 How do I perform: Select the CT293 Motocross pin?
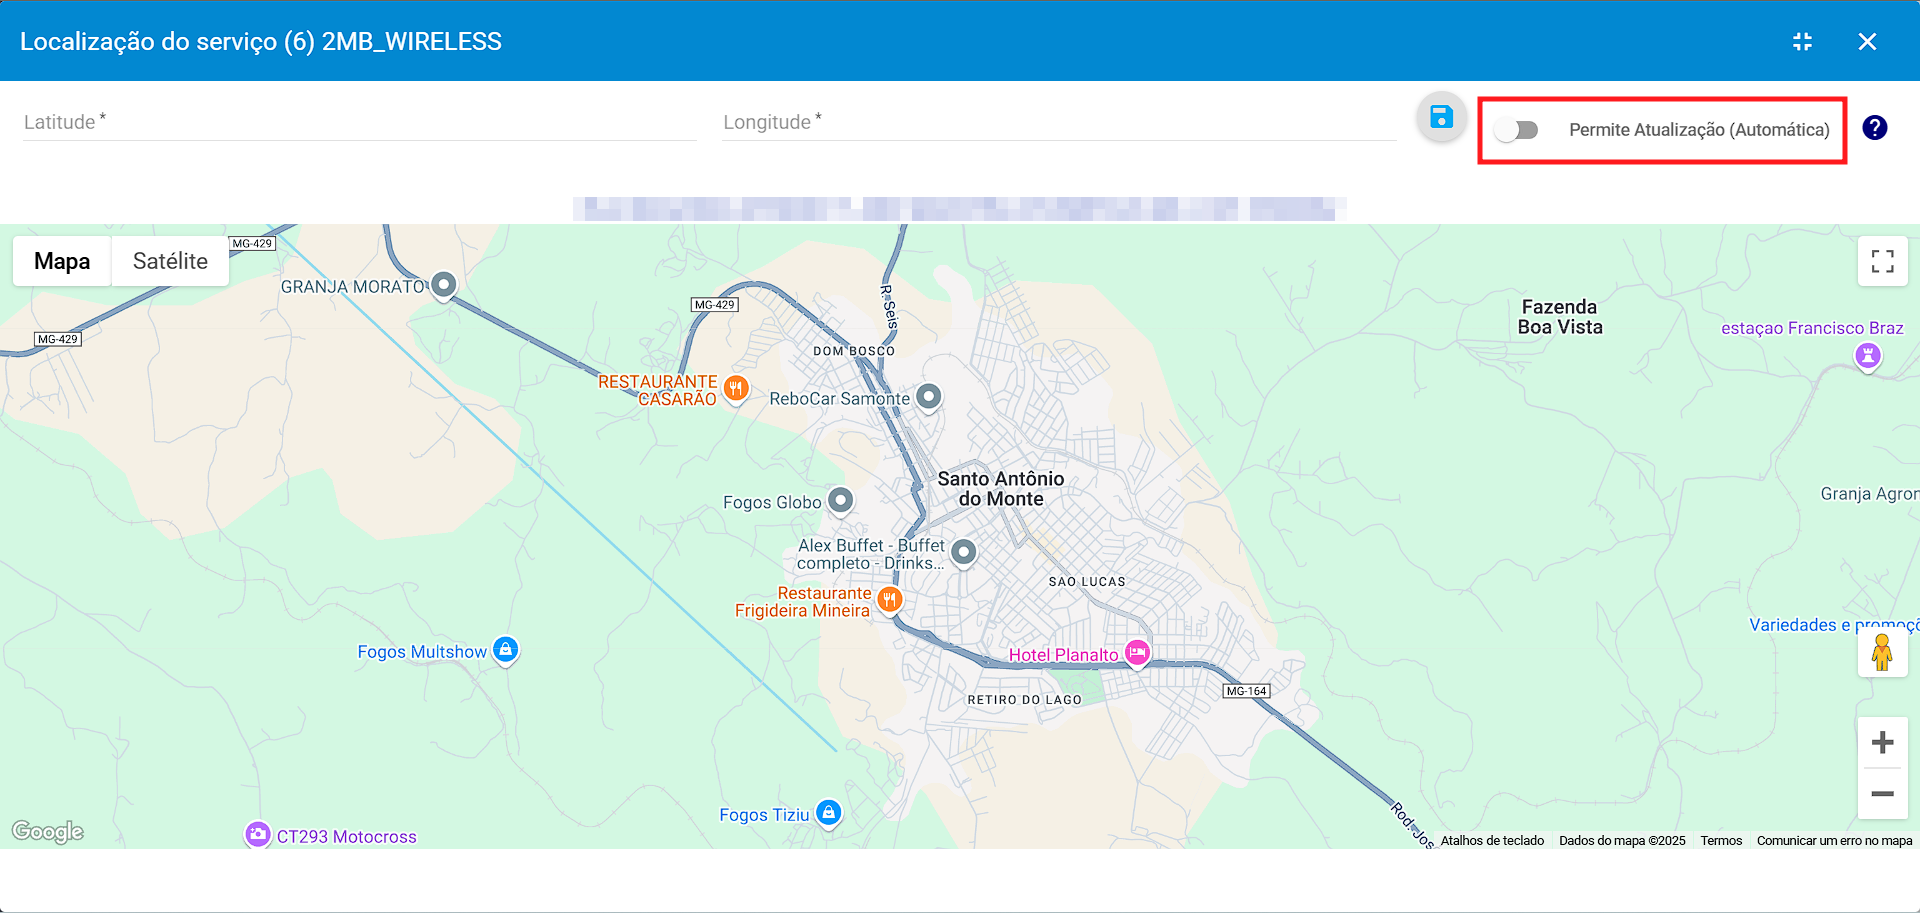(258, 834)
